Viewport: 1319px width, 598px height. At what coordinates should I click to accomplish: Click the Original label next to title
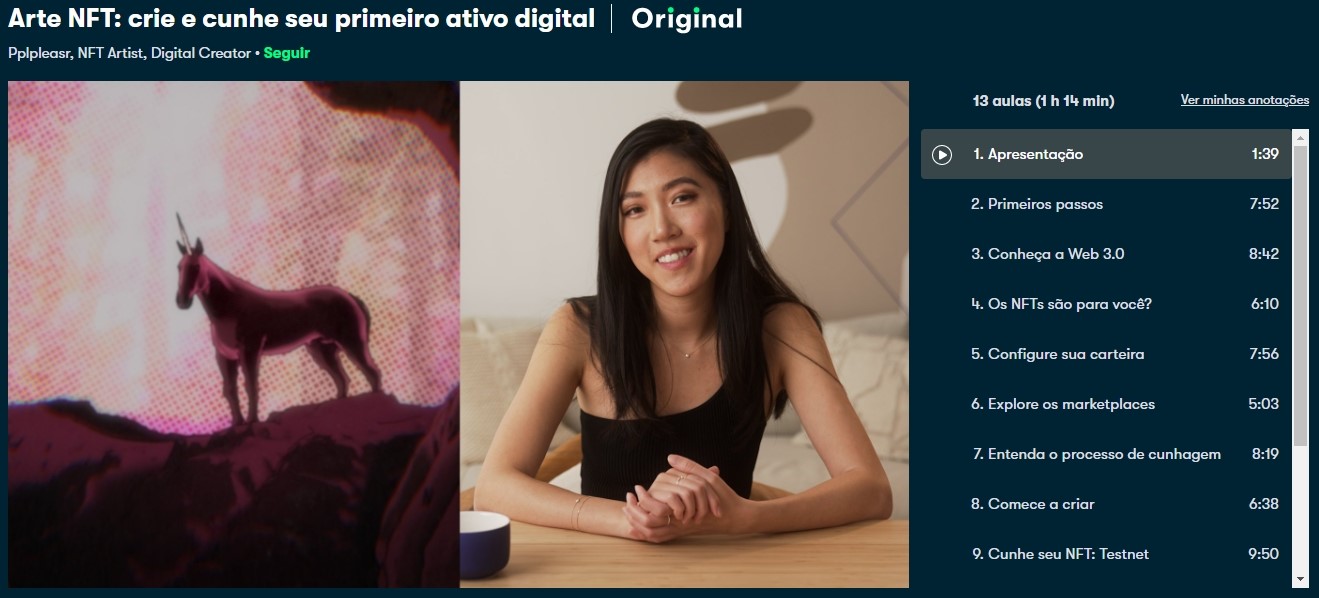(687, 18)
